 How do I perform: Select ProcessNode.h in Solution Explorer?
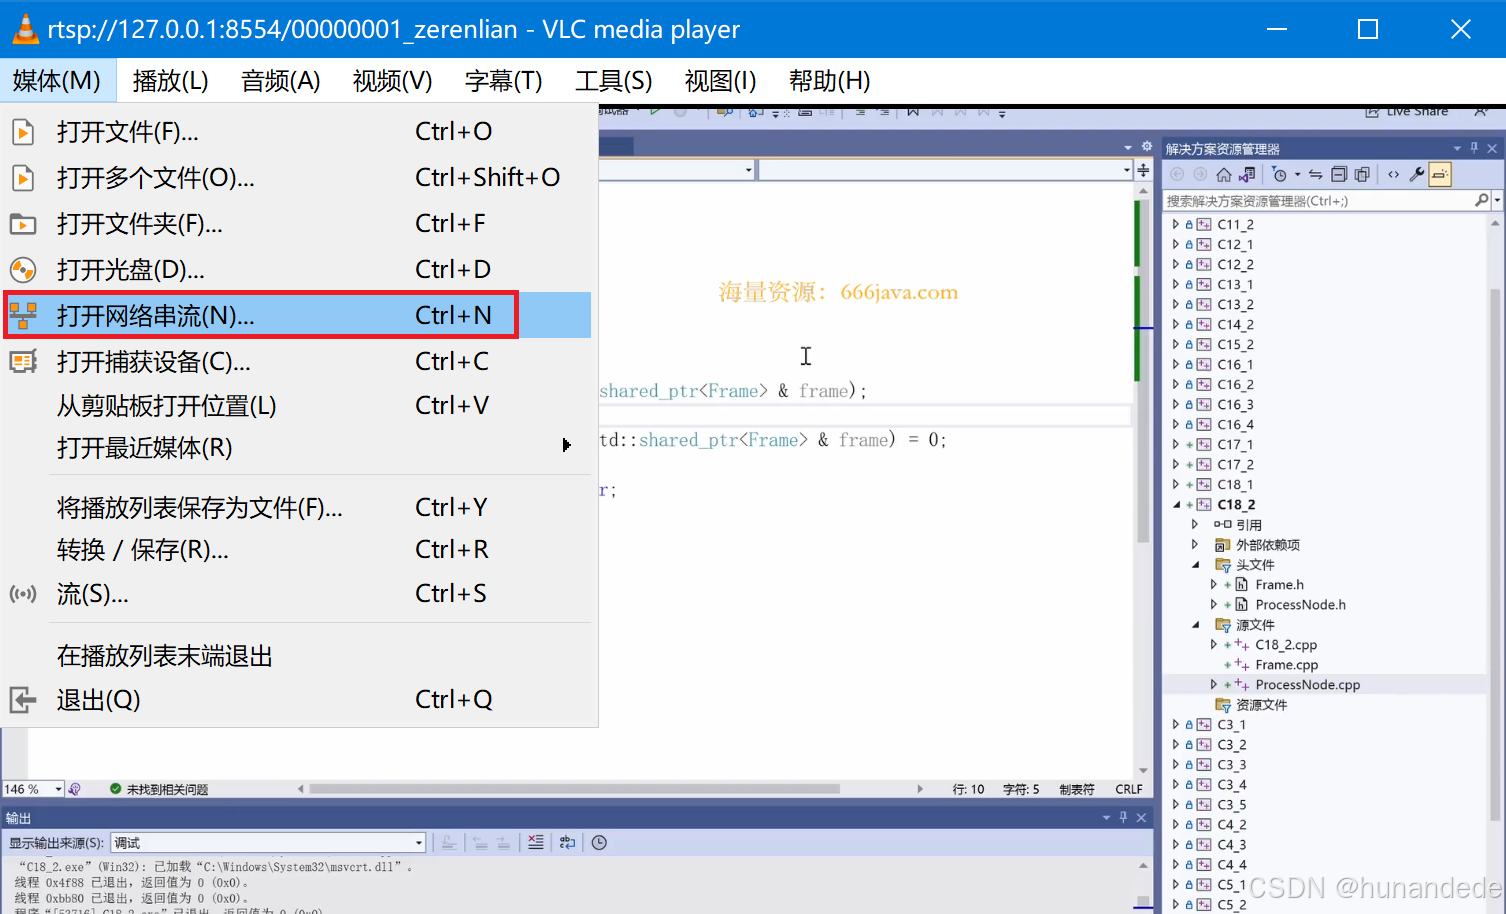point(1300,605)
